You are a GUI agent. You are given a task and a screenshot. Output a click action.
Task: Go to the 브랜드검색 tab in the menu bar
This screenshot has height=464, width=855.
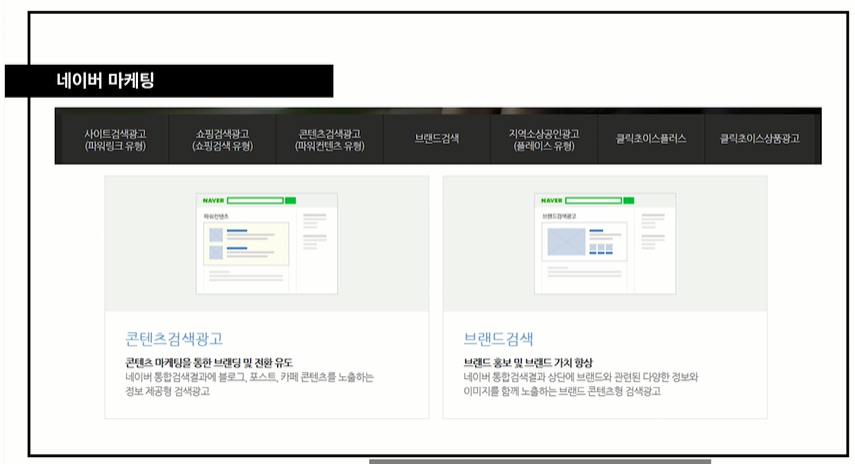click(x=437, y=138)
